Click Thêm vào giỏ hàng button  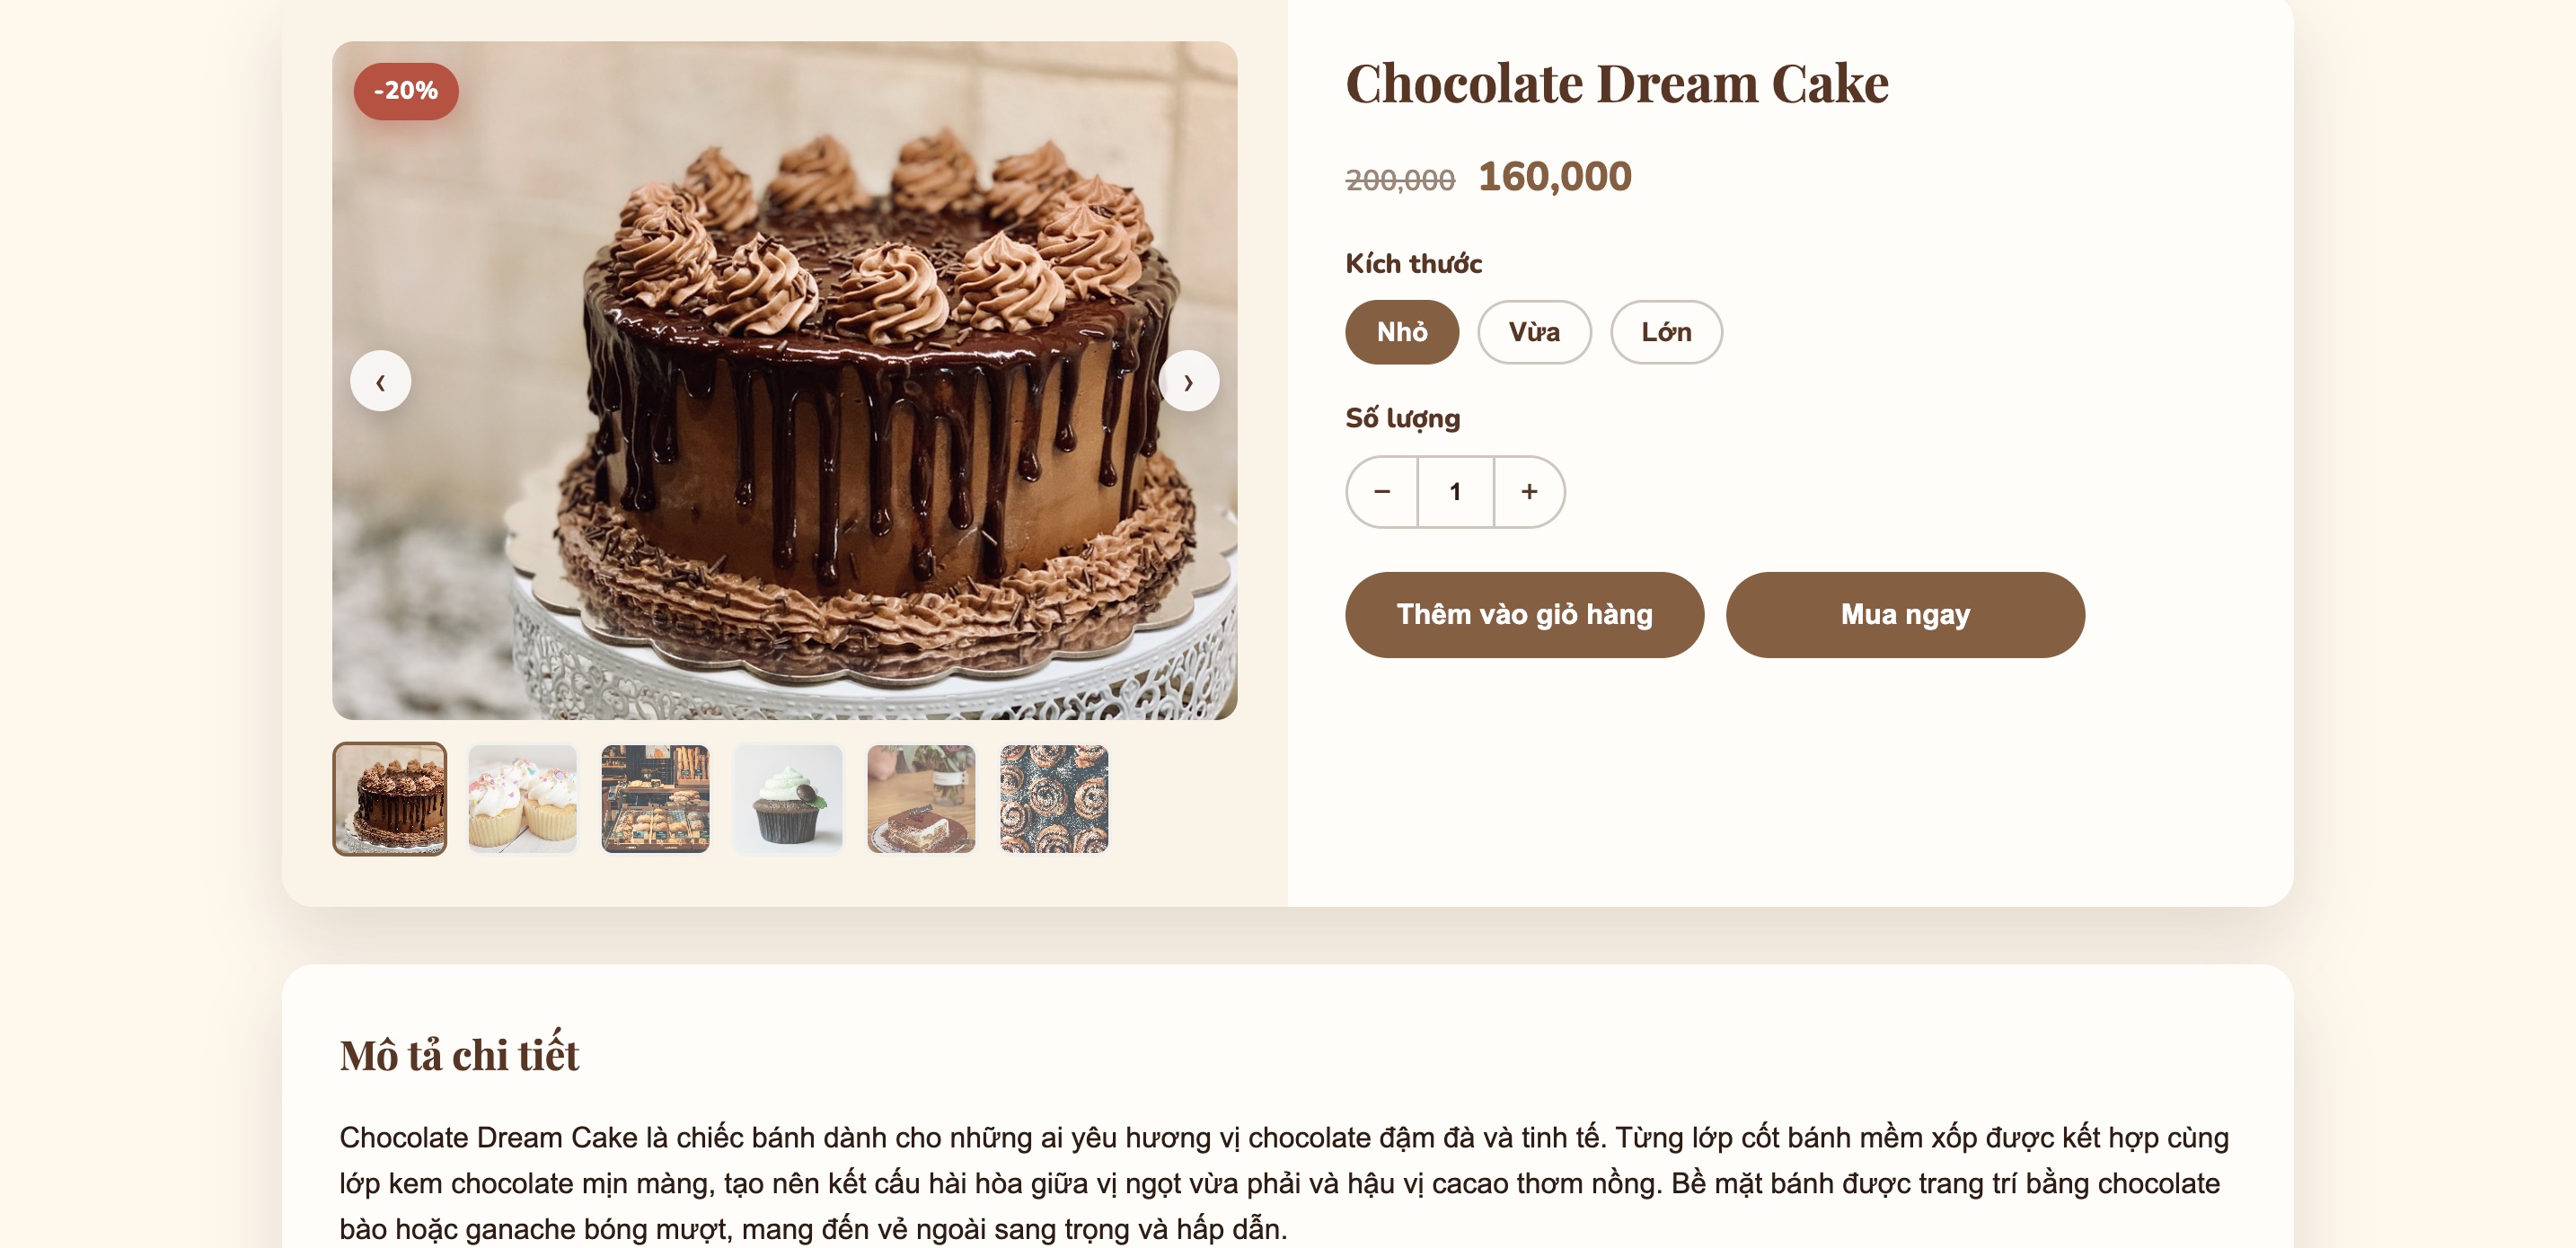pyautogui.click(x=1524, y=614)
